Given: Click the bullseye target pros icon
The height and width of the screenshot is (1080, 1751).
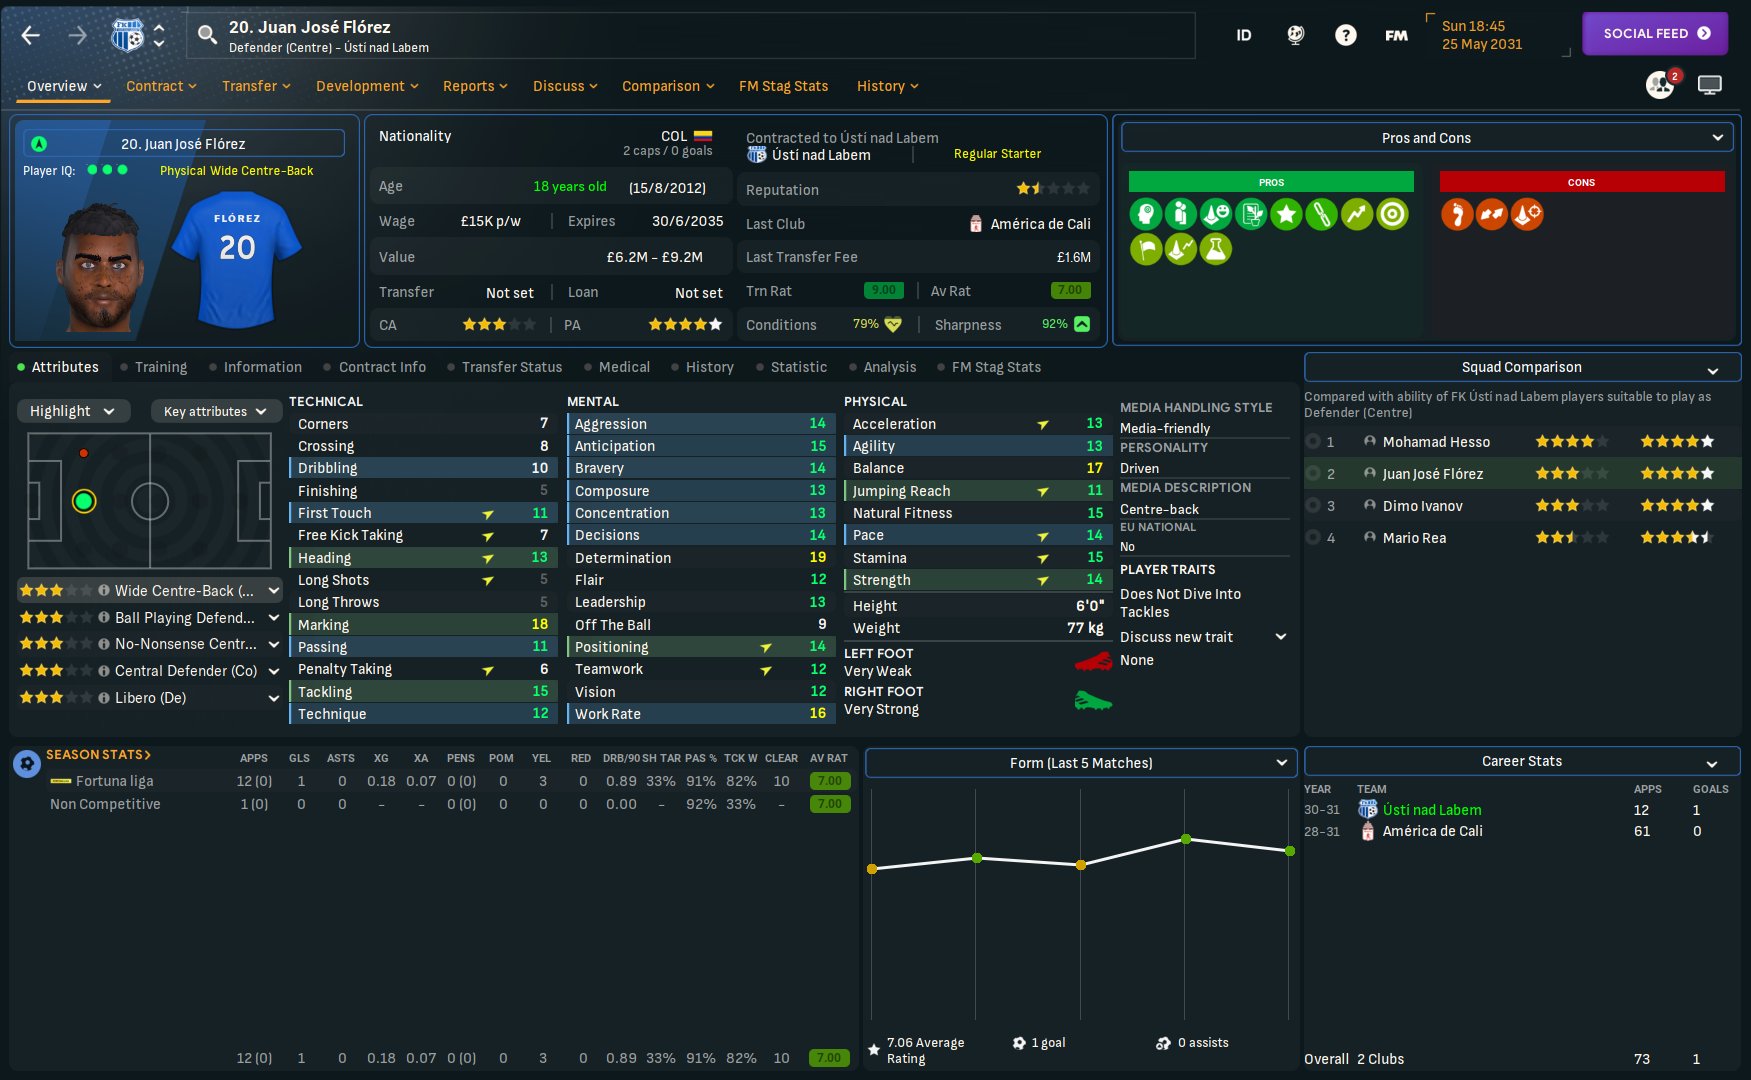Looking at the screenshot, I should click(x=1392, y=214).
